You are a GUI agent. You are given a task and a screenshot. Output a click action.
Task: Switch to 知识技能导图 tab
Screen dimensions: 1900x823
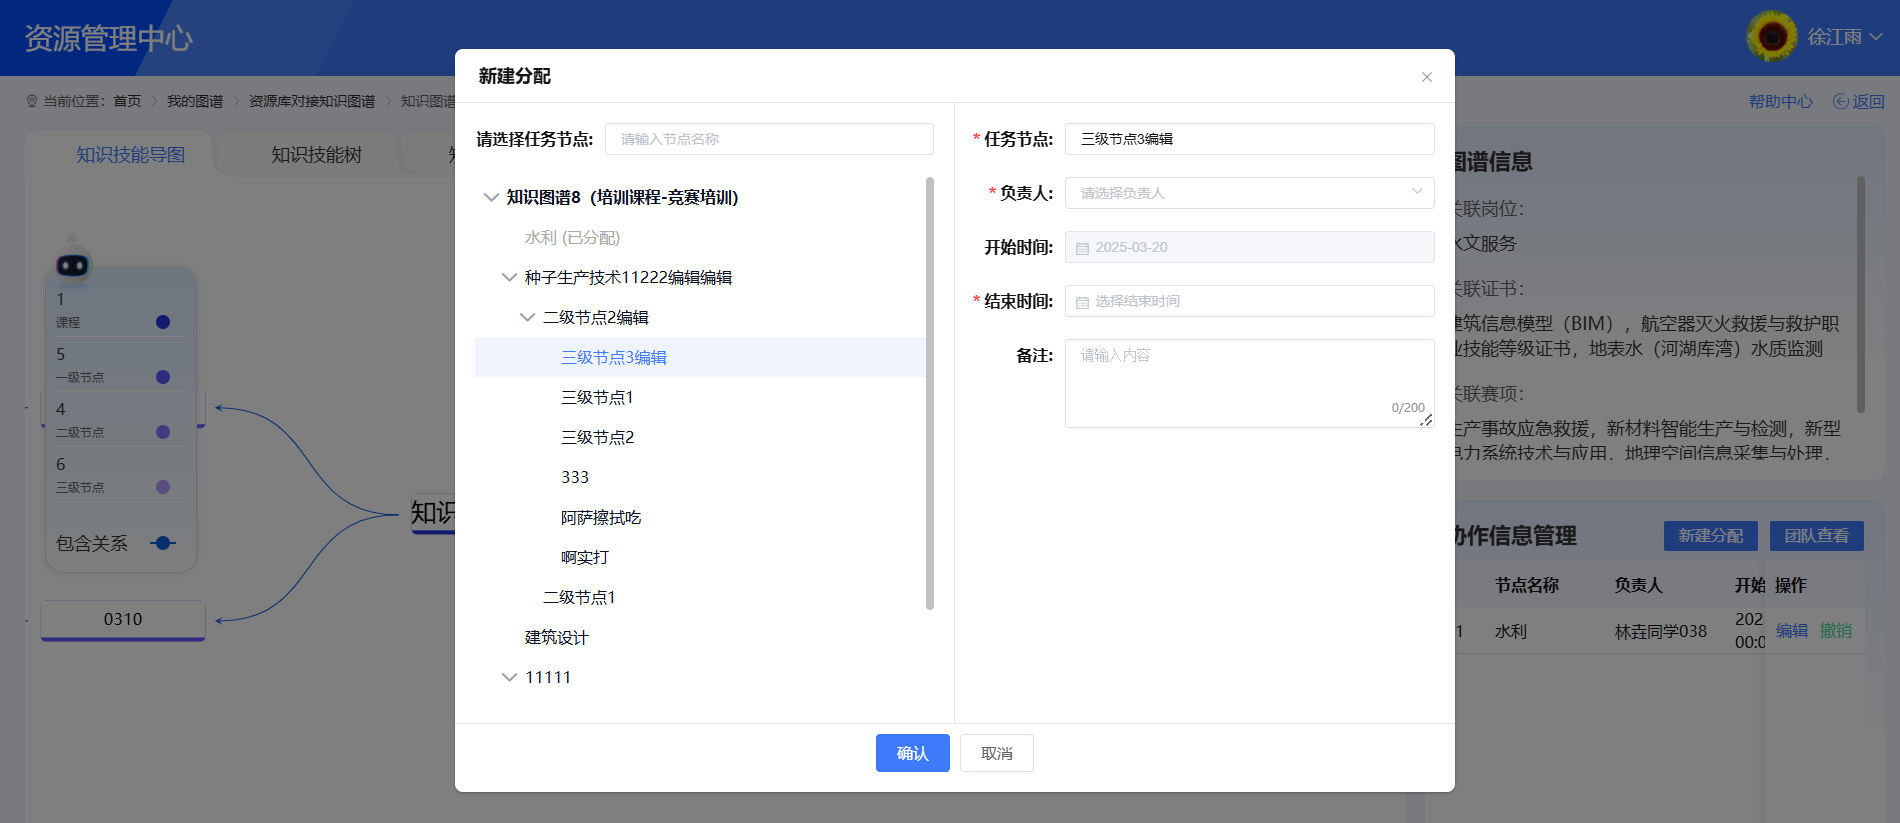tap(130, 155)
